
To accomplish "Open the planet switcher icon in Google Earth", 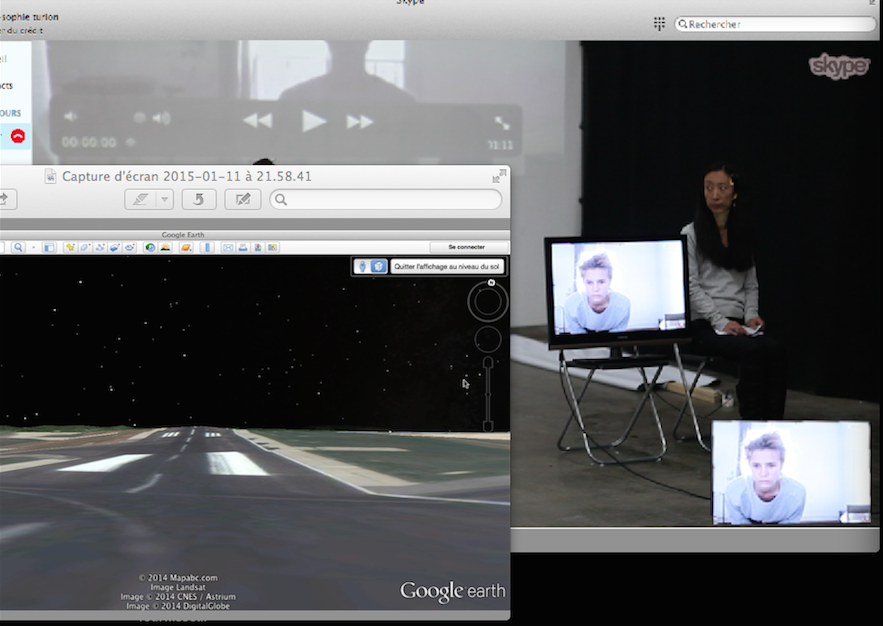I will [x=186, y=247].
